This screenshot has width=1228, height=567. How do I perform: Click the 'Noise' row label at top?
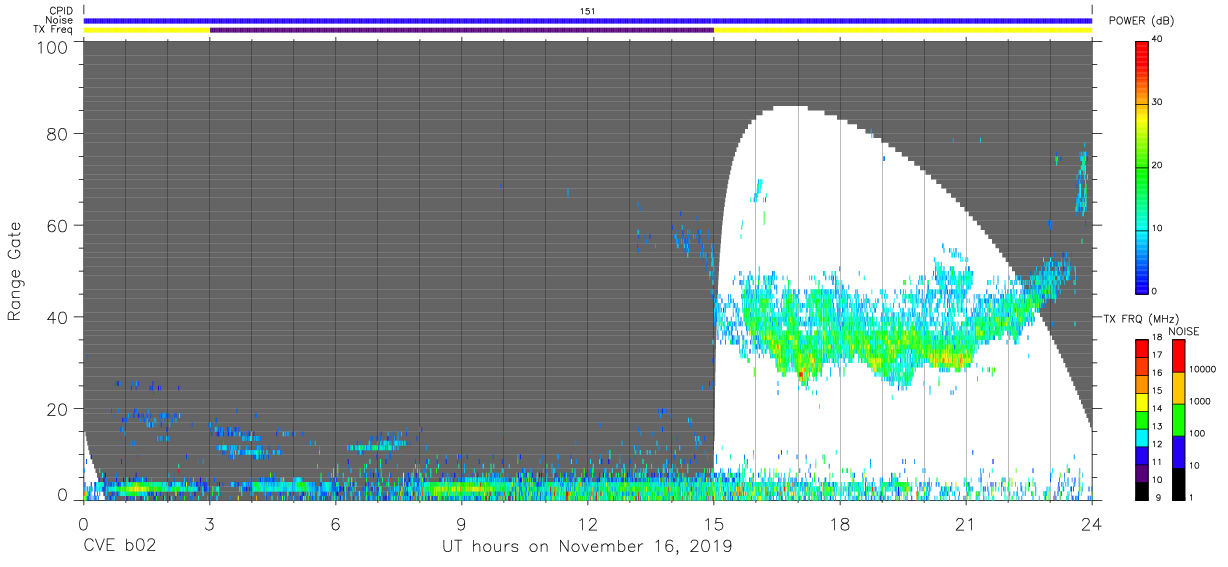click(58, 20)
